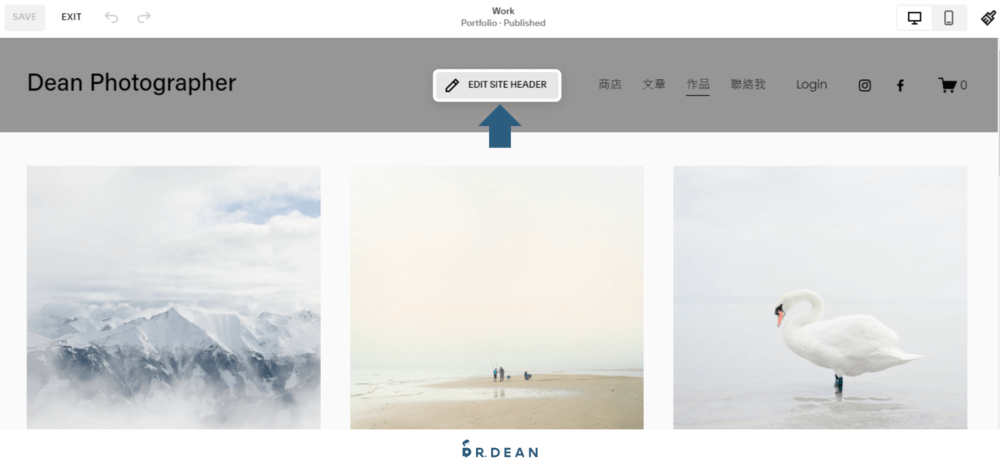1000x469 pixels.
Task: Switch to desktop view icon
Action: (x=915, y=18)
